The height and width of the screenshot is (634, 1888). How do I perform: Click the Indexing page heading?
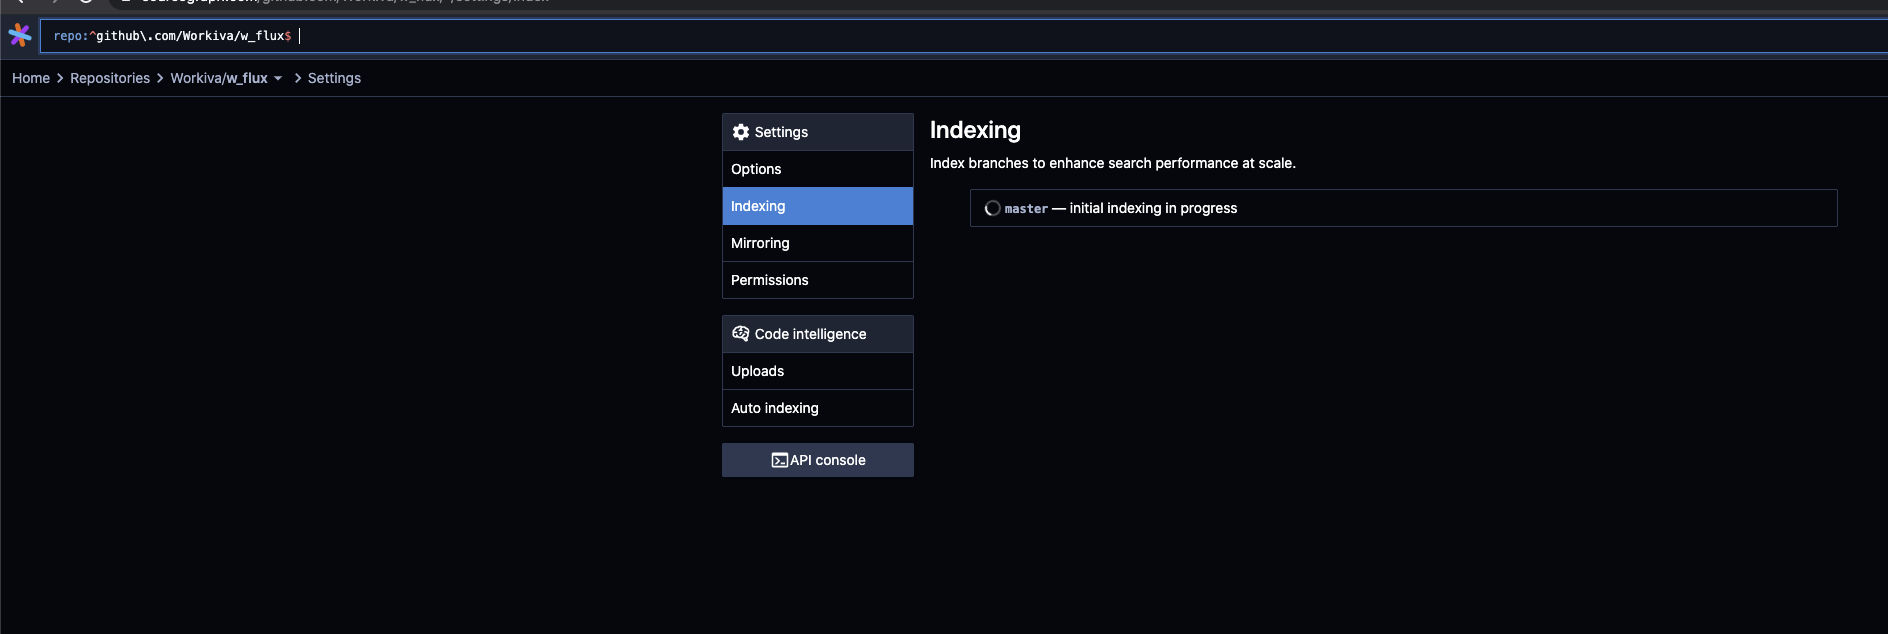975,130
